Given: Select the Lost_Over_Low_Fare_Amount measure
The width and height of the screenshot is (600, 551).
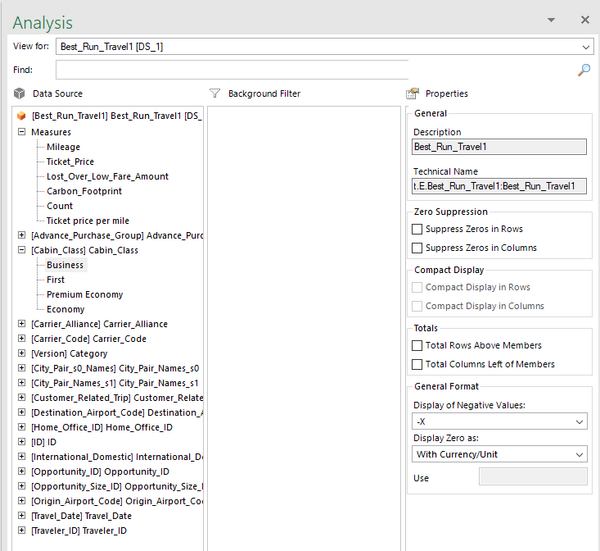Looking at the screenshot, I should point(107,176).
